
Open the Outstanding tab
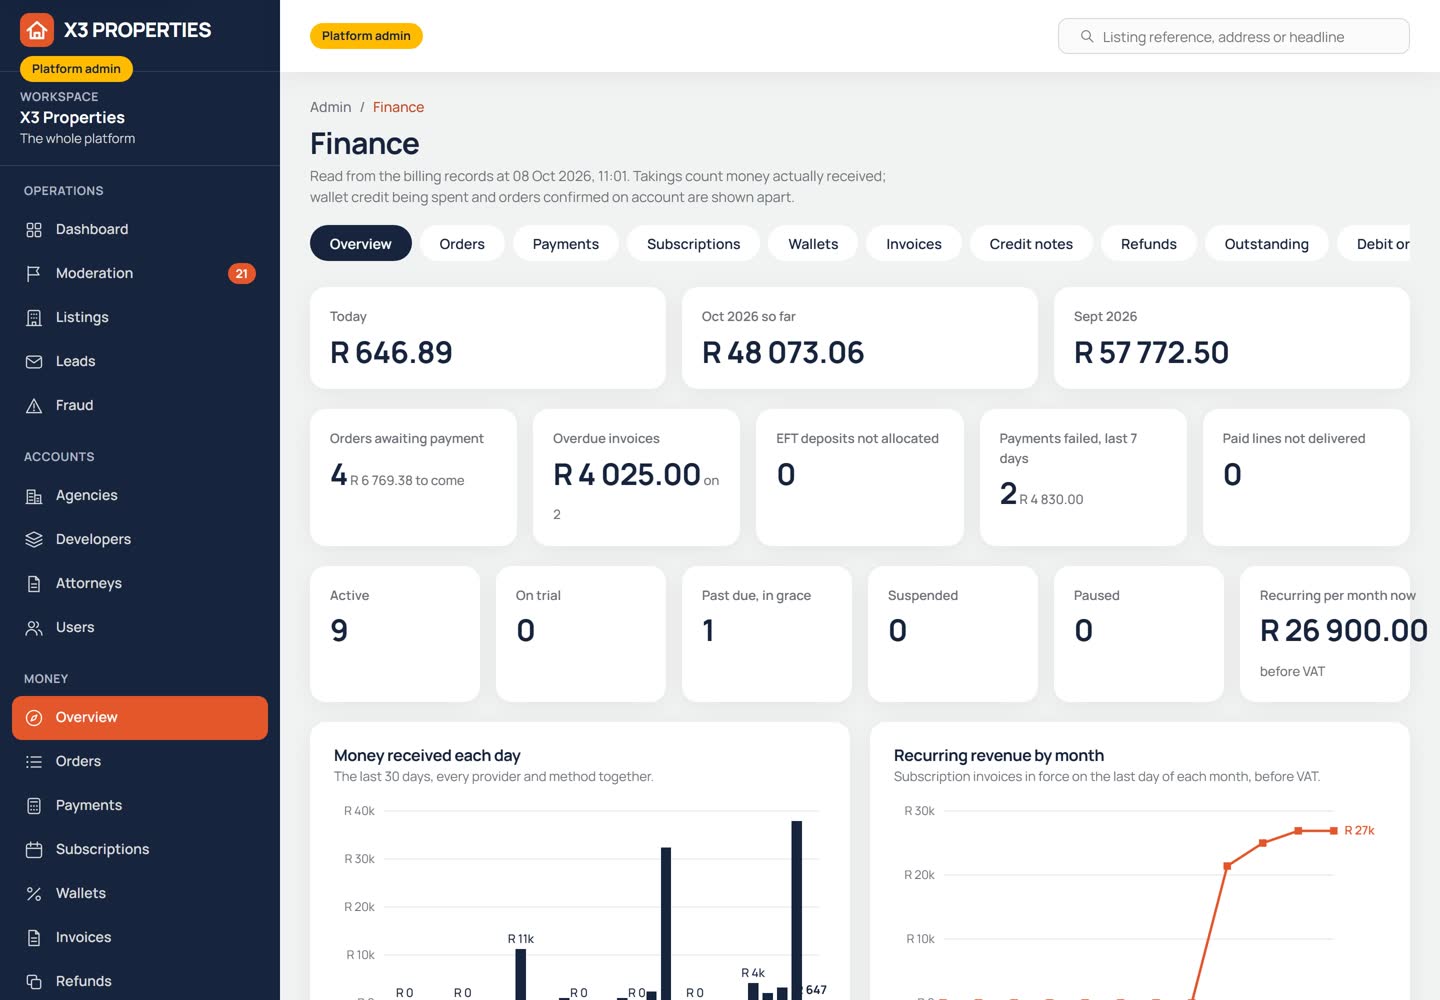(1267, 244)
